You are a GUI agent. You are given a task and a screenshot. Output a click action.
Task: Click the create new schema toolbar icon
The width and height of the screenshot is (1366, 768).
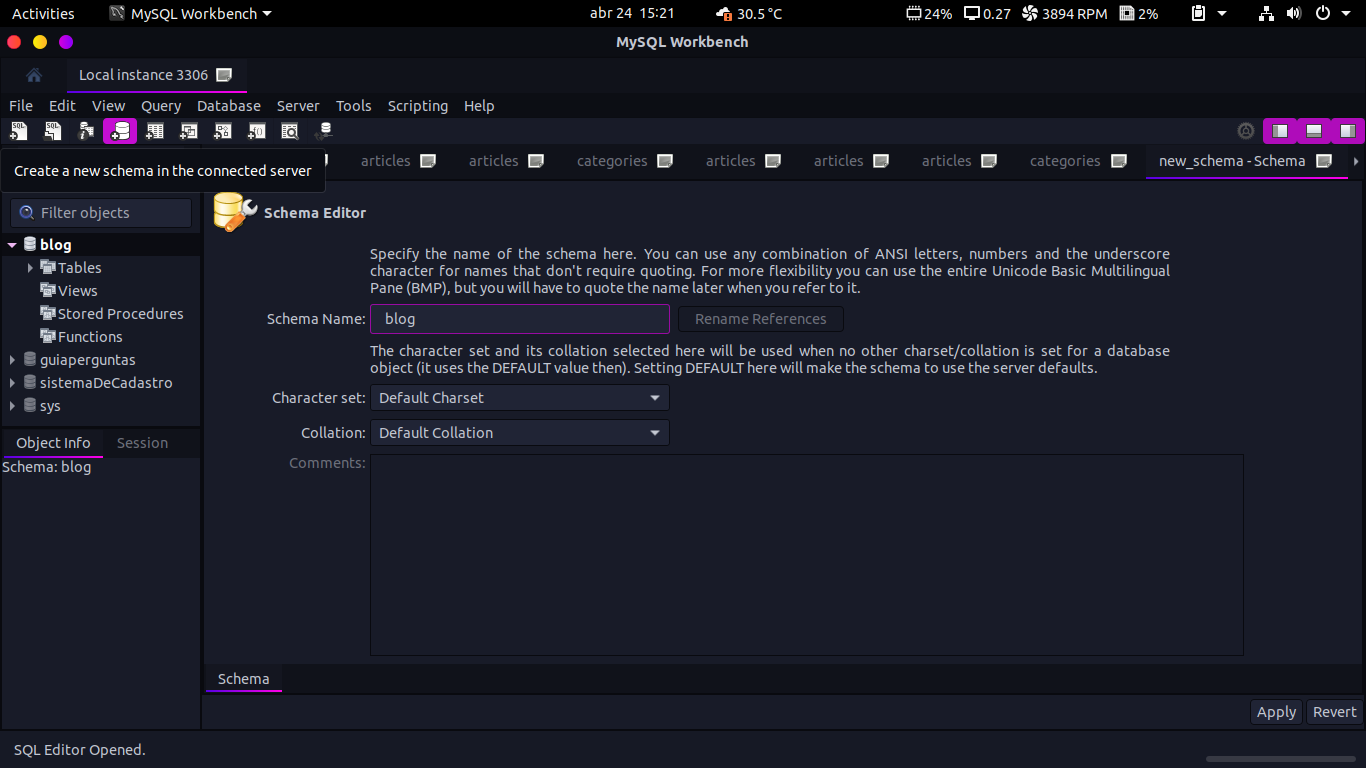tap(120, 131)
